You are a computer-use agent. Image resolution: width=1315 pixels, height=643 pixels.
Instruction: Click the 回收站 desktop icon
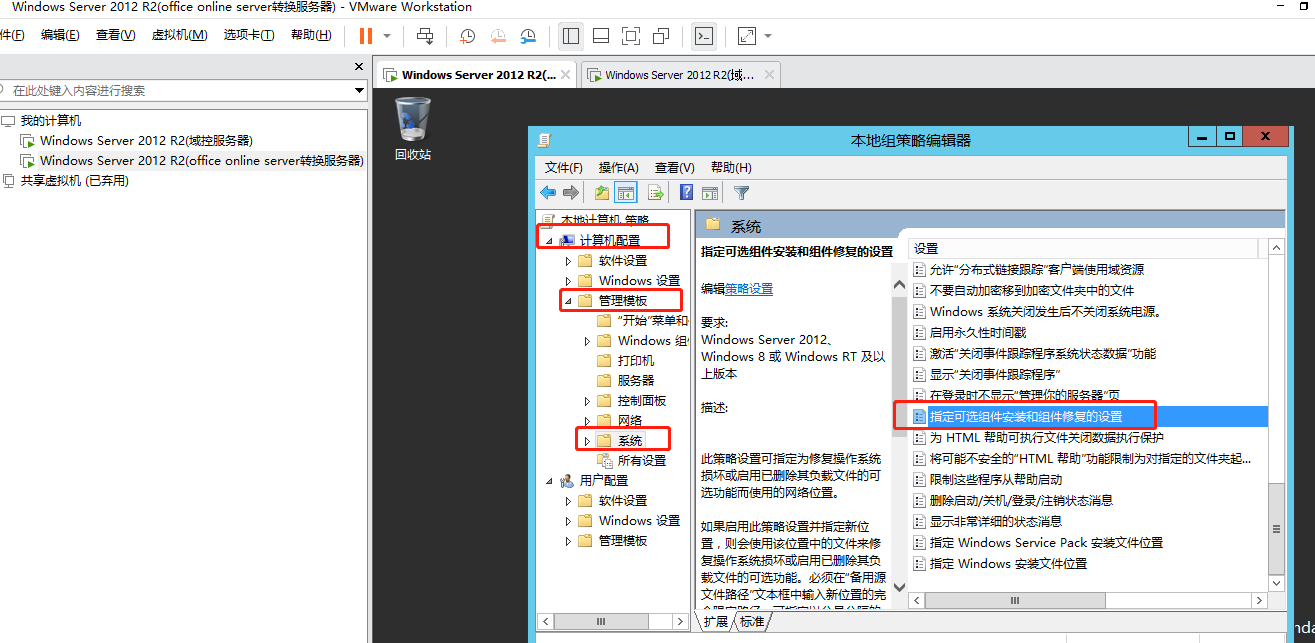(x=412, y=129)
